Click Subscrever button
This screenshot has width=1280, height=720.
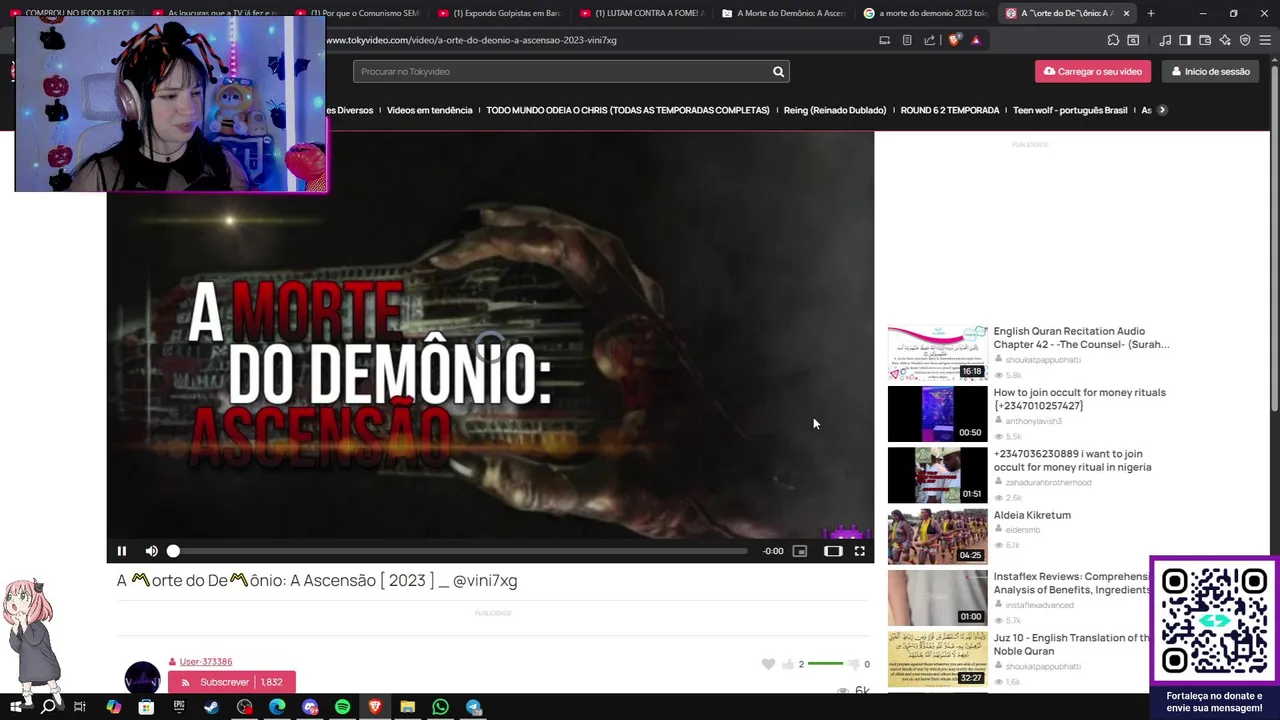[x=231, y=682]
